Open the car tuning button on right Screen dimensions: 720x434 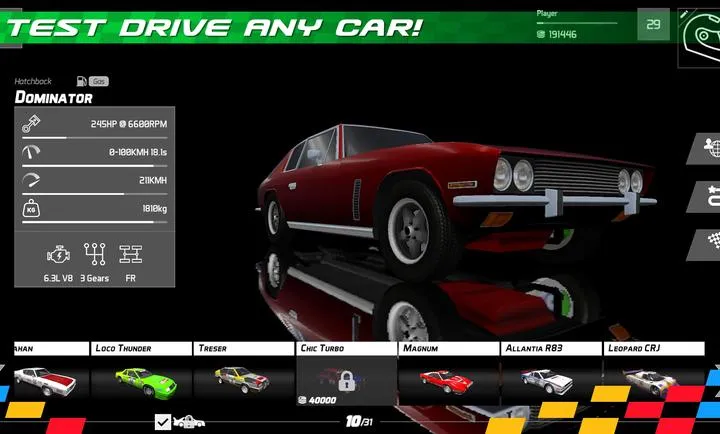[706, 196]
